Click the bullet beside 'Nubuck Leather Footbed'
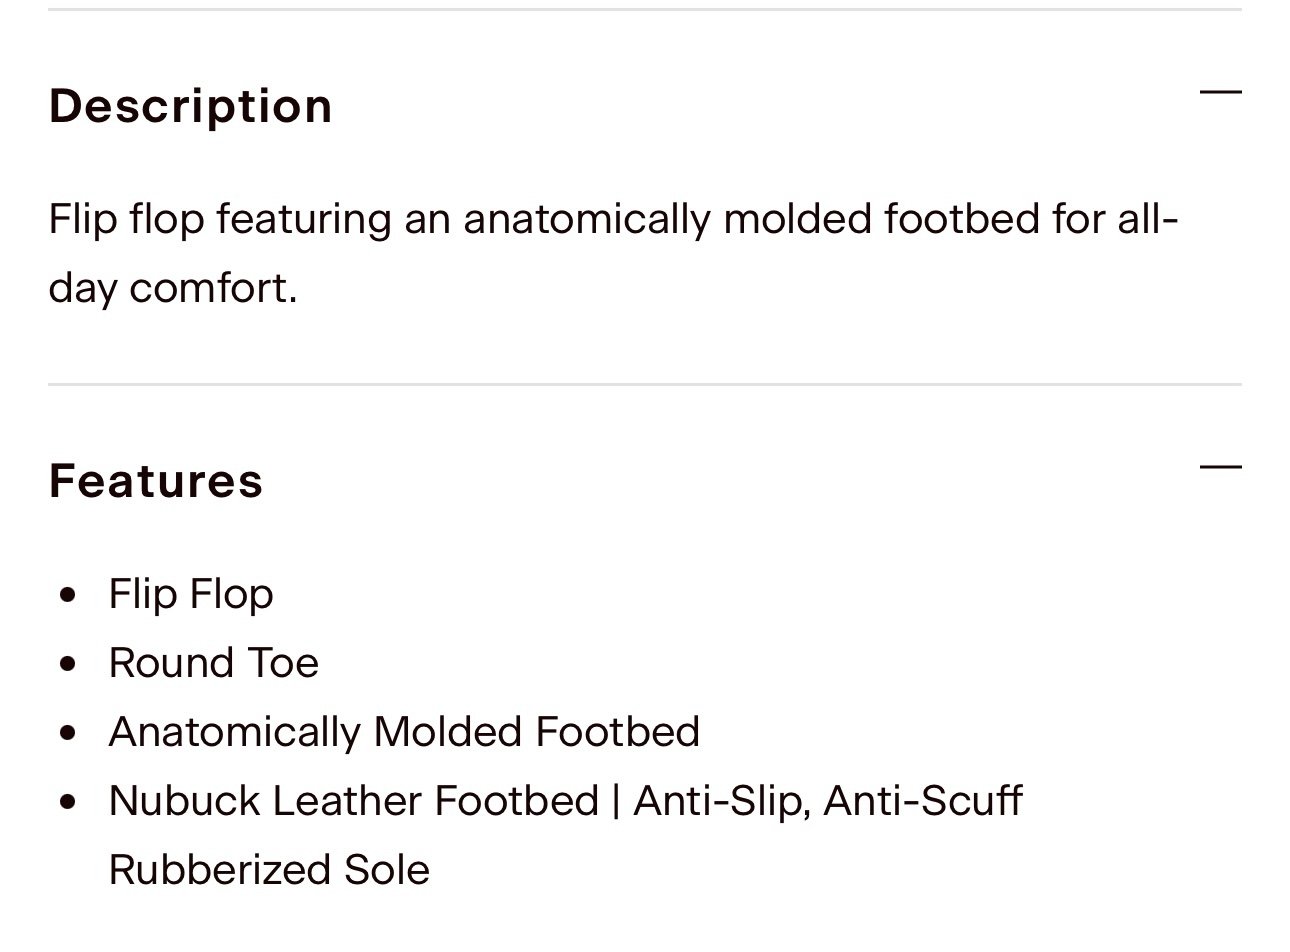The image size is (1290, 952). 68,802
